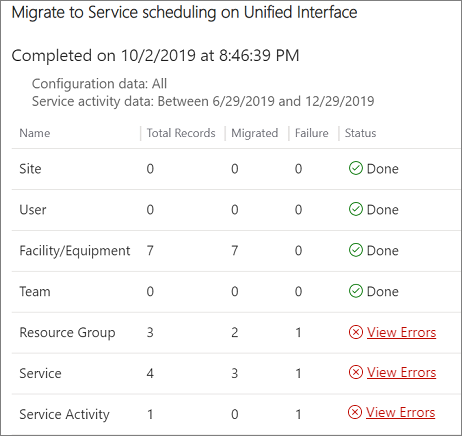Click the Total Records column header
Image resolution: width=462 pixels, height=436 pixels.
(x=181, y=133)
